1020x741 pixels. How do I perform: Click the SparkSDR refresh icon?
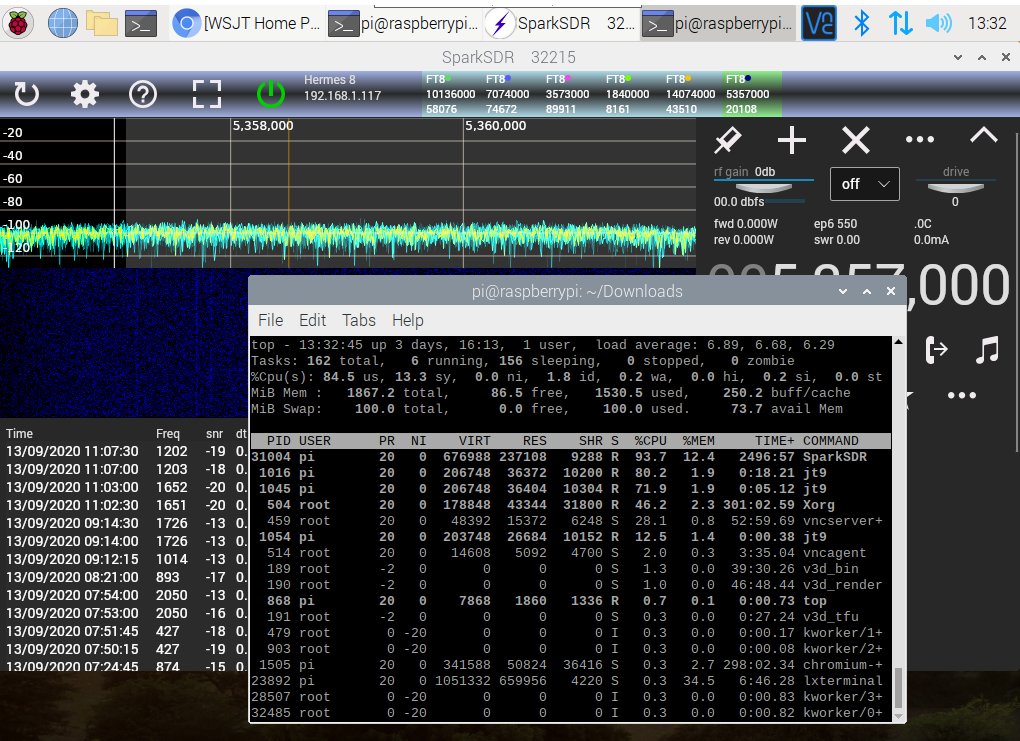pos(27,94)
